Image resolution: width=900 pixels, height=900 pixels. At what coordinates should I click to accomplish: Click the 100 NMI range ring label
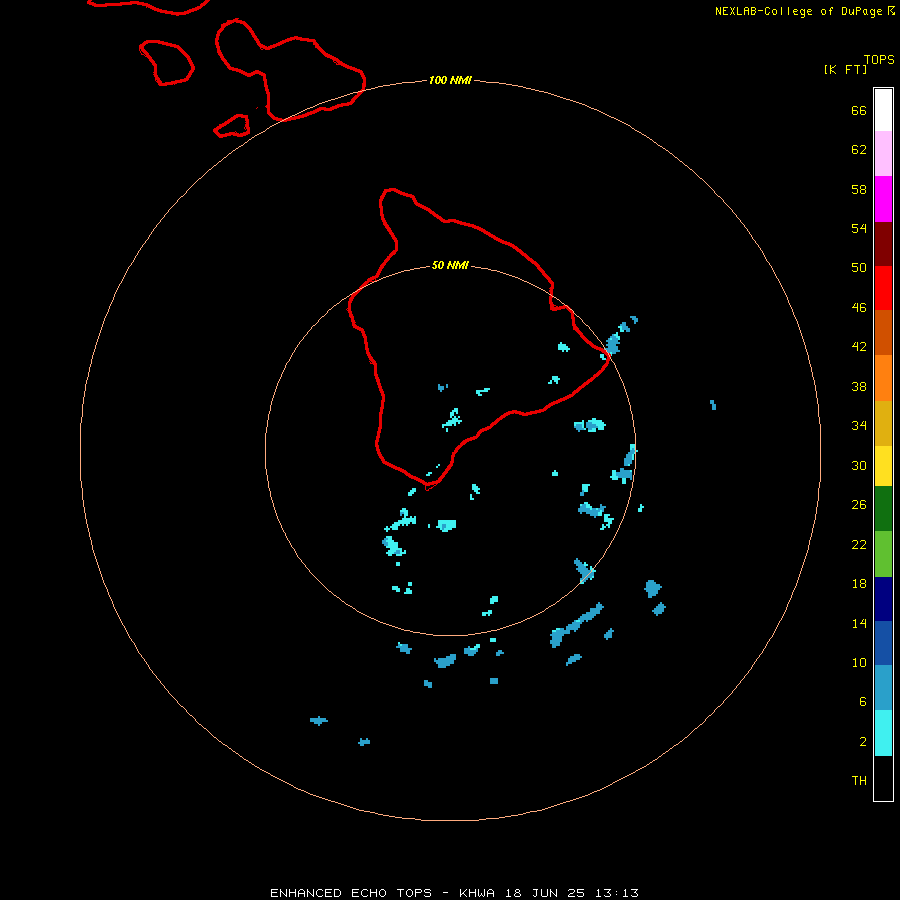tap(450, 80)
